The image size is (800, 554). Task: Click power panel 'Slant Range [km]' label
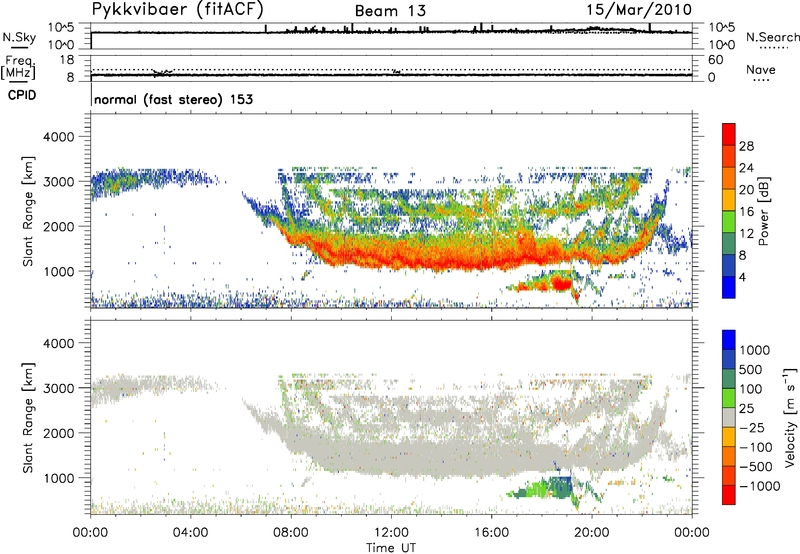click(28, 211)
